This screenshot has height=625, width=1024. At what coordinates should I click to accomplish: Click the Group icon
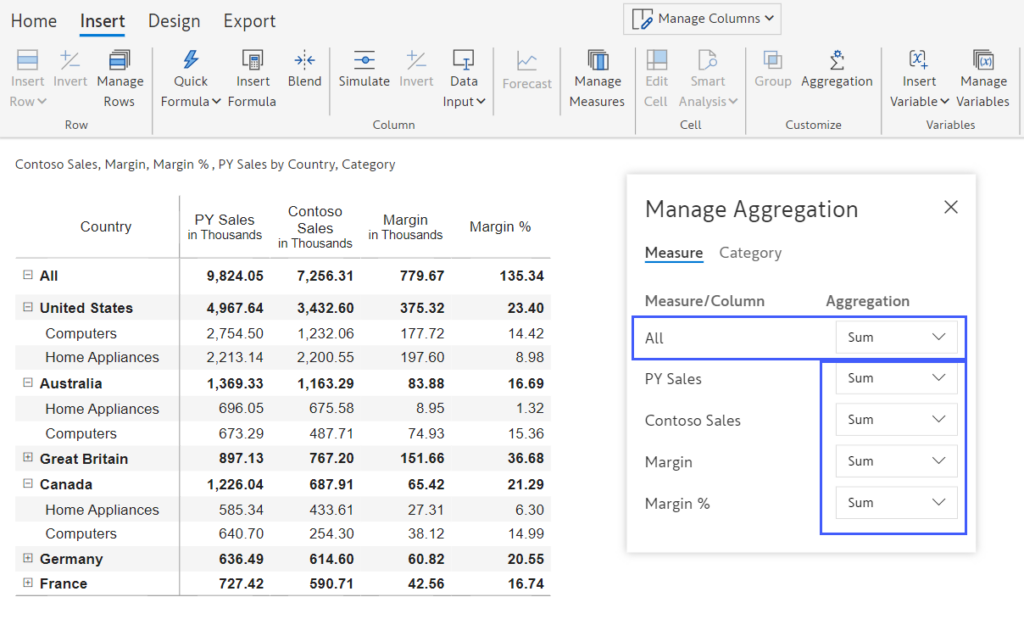pyautogui.click(x=773, y=60)
